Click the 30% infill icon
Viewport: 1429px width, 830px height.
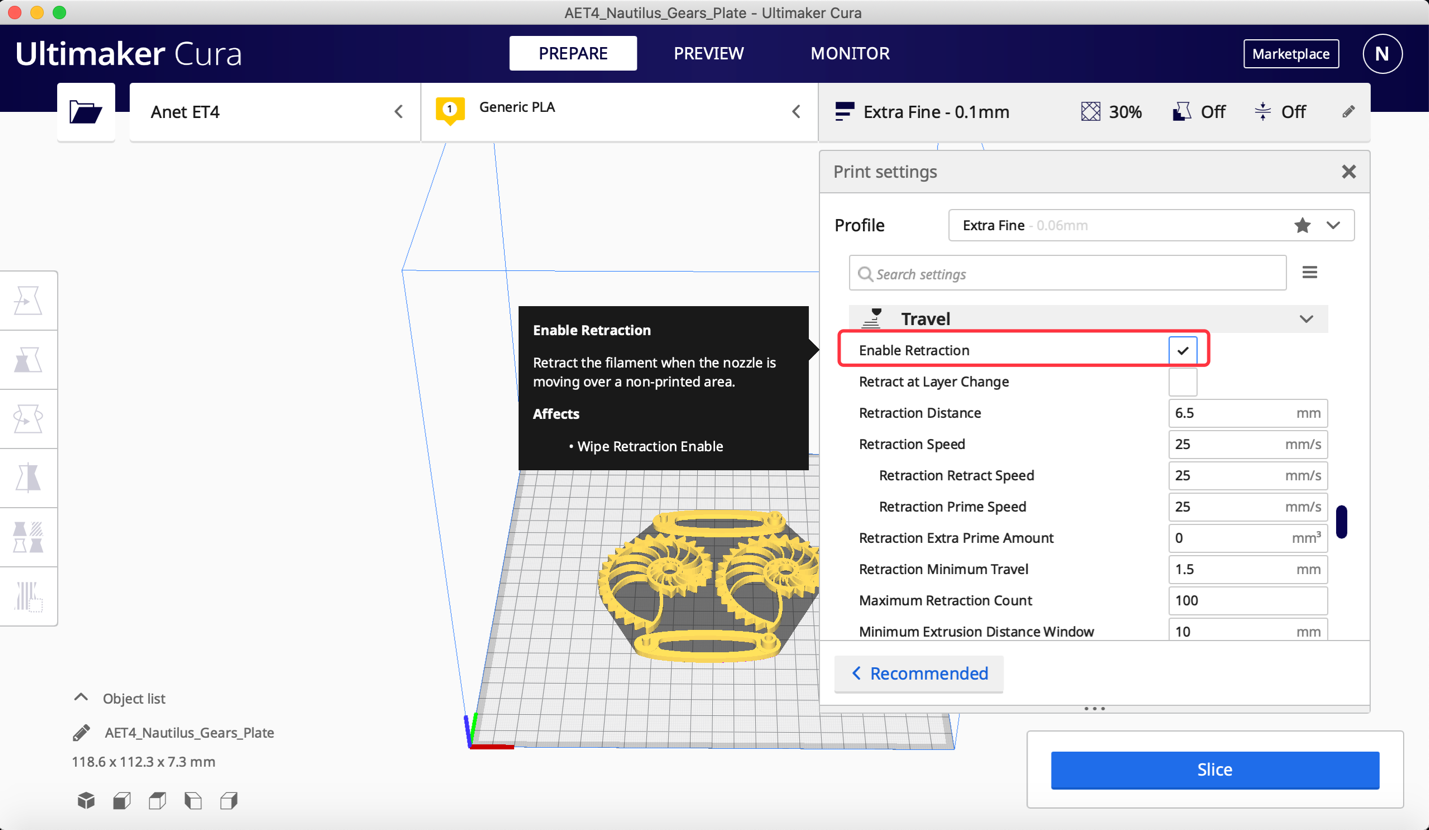click(1090, 112)
